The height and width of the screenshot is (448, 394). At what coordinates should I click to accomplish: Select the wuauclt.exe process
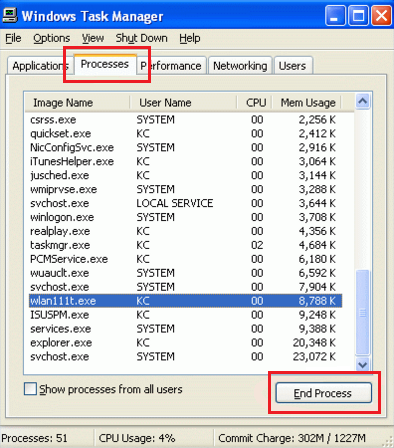(x=185, y=273)
